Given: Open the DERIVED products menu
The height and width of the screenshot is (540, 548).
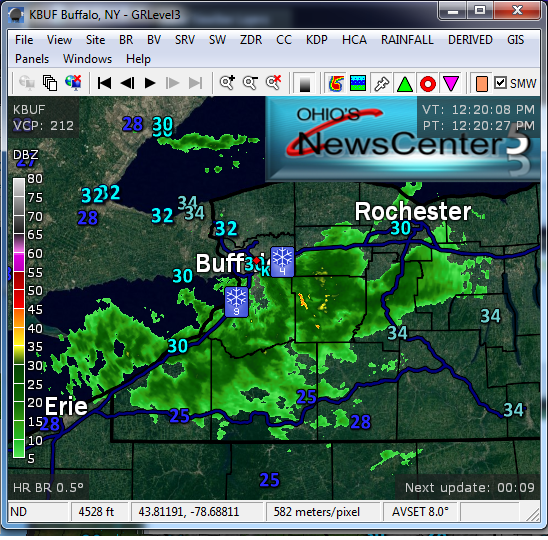Looking at the screenshot, I should (x=470, y=40).
